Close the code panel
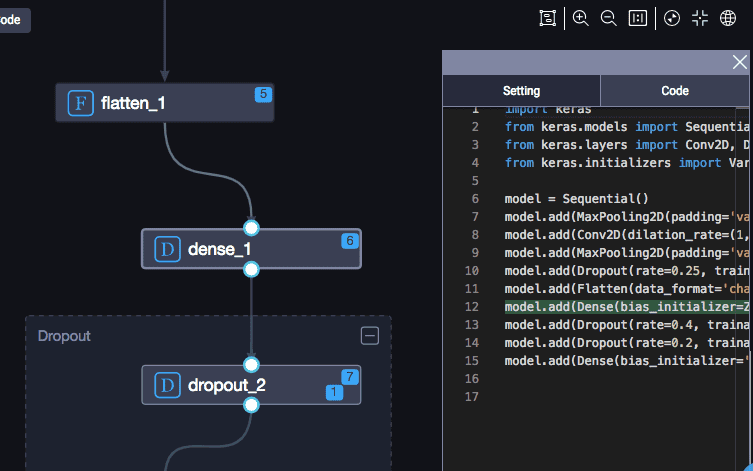Viewport: 753px width, 471px height. [740, 62]
